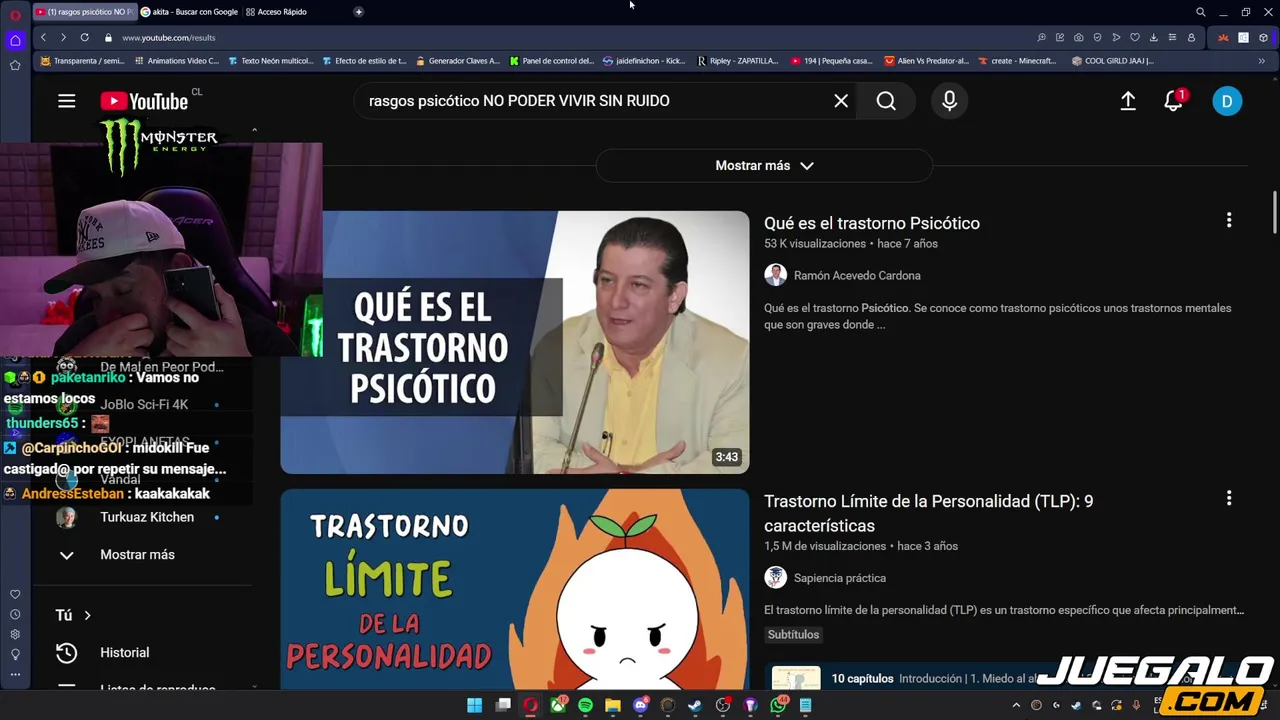
Task: Open the JoBlo Sci-Fi 4K subscription
Action: [144, 405]
